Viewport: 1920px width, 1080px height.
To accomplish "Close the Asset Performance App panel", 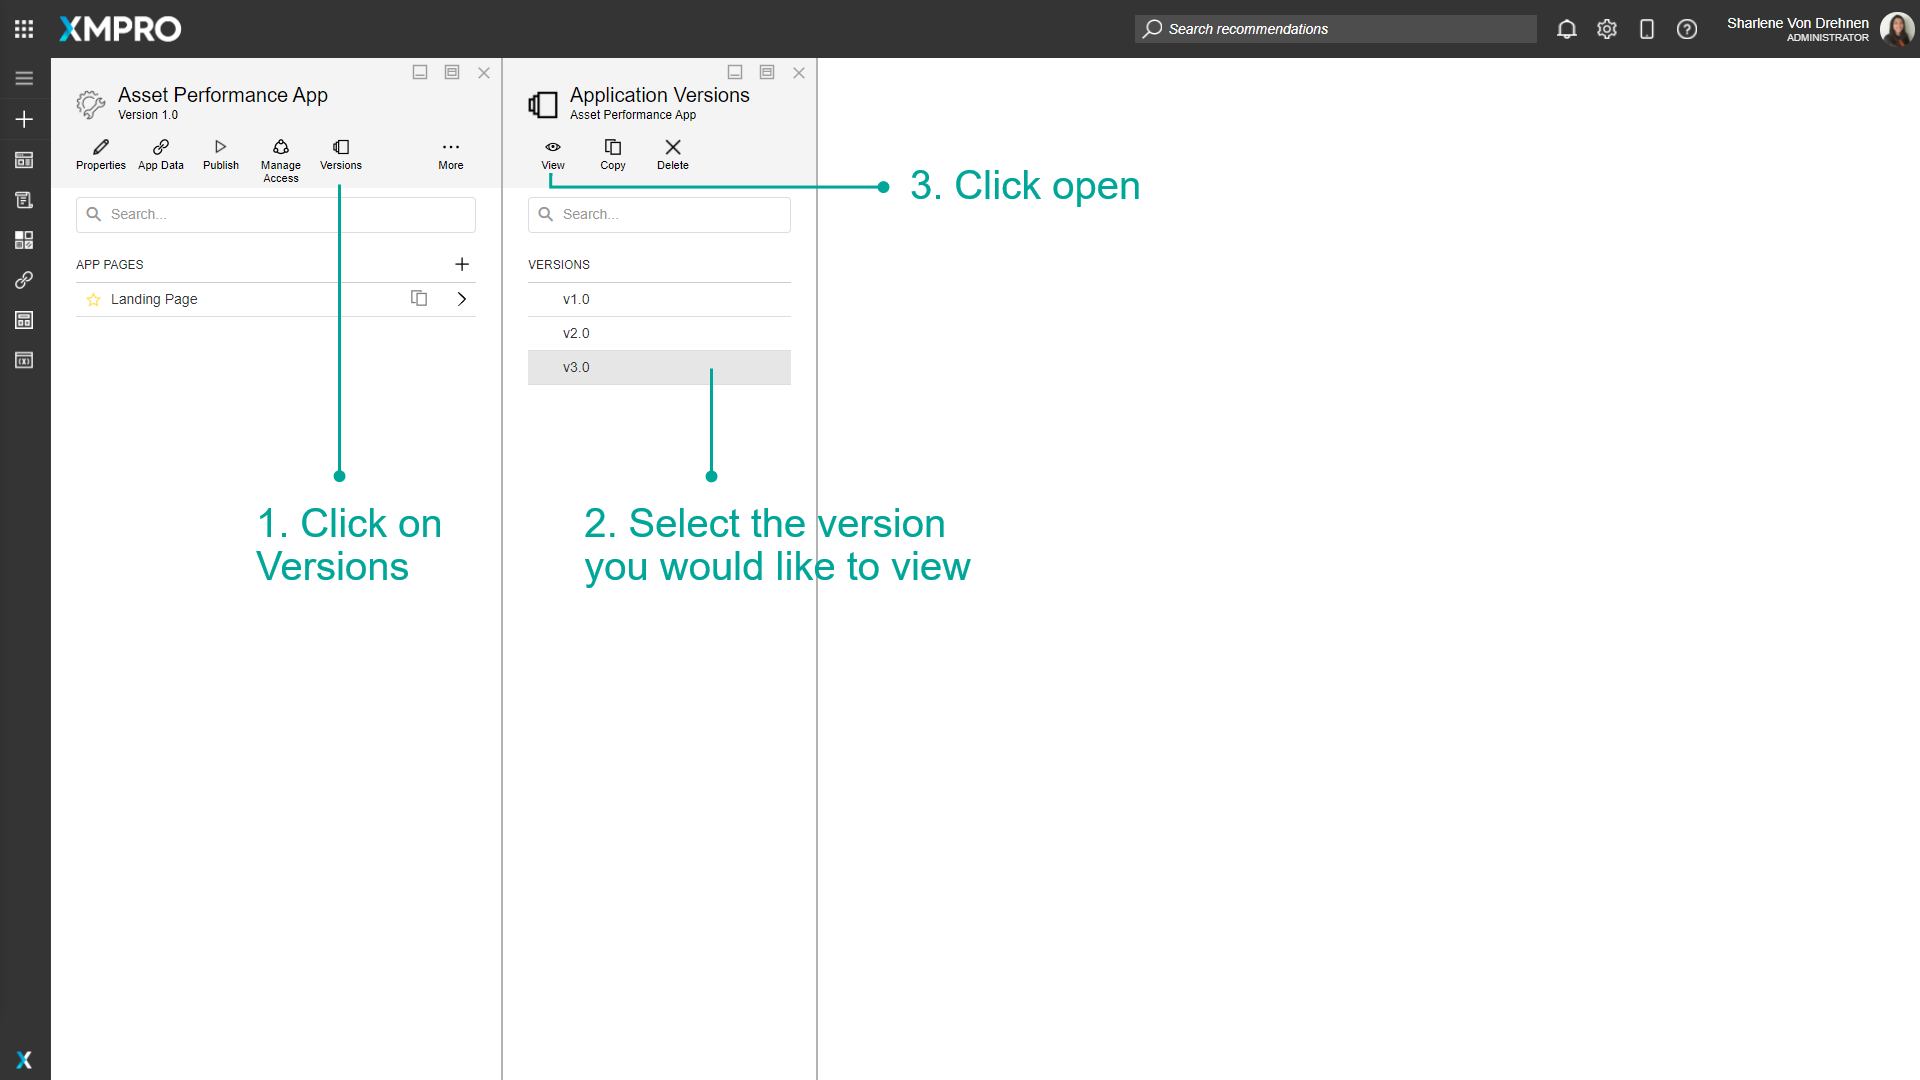I will click(484, 72).
